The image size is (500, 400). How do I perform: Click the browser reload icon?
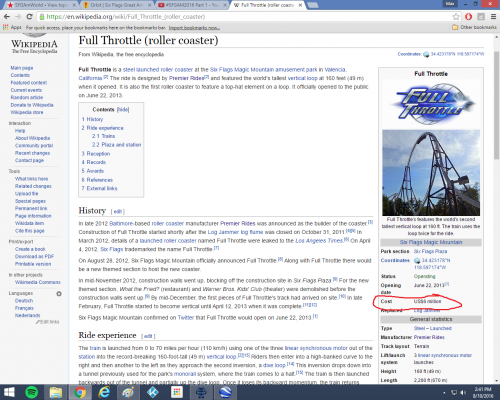(29, 17)
